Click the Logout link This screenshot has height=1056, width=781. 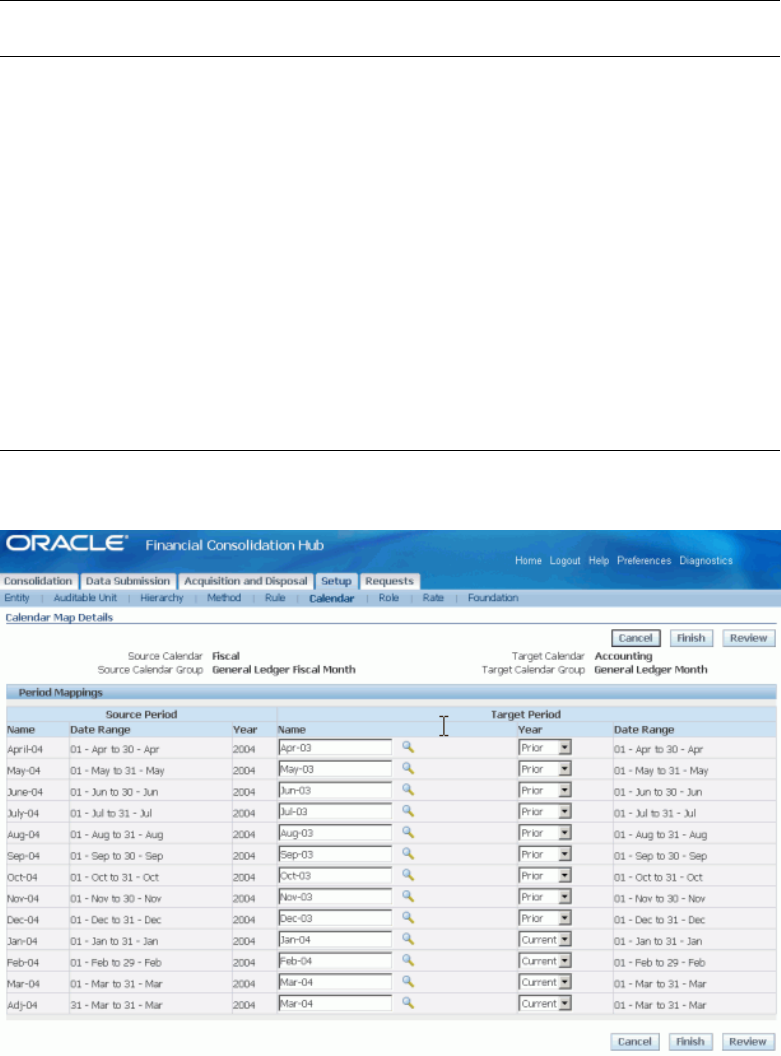(x=565, y=560)
